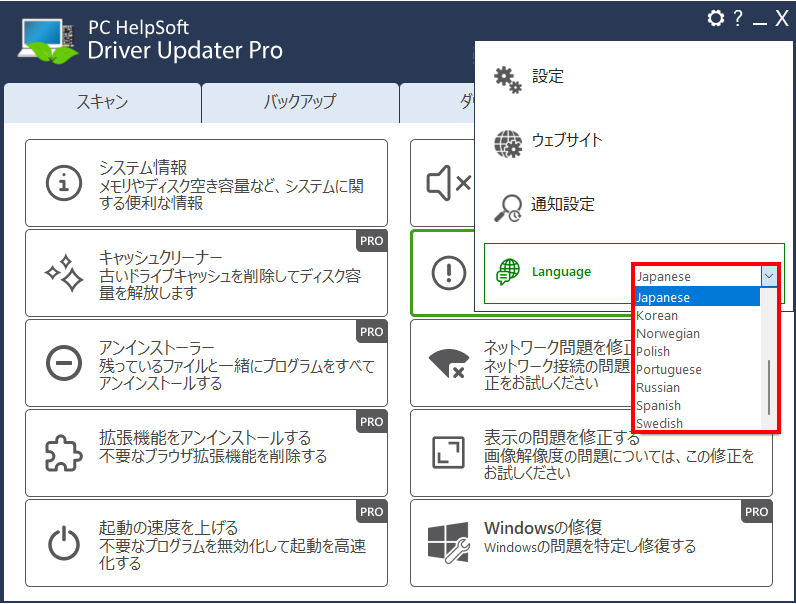
Task: Select Norwegian in language list
Action: pos(698,333)
